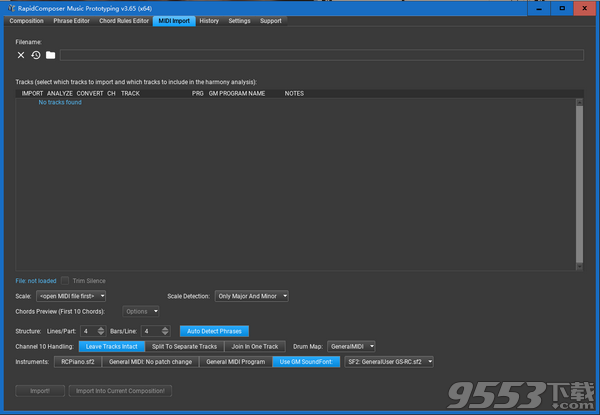Open the Support tab
600x415 pixels.
click(271, 21)
